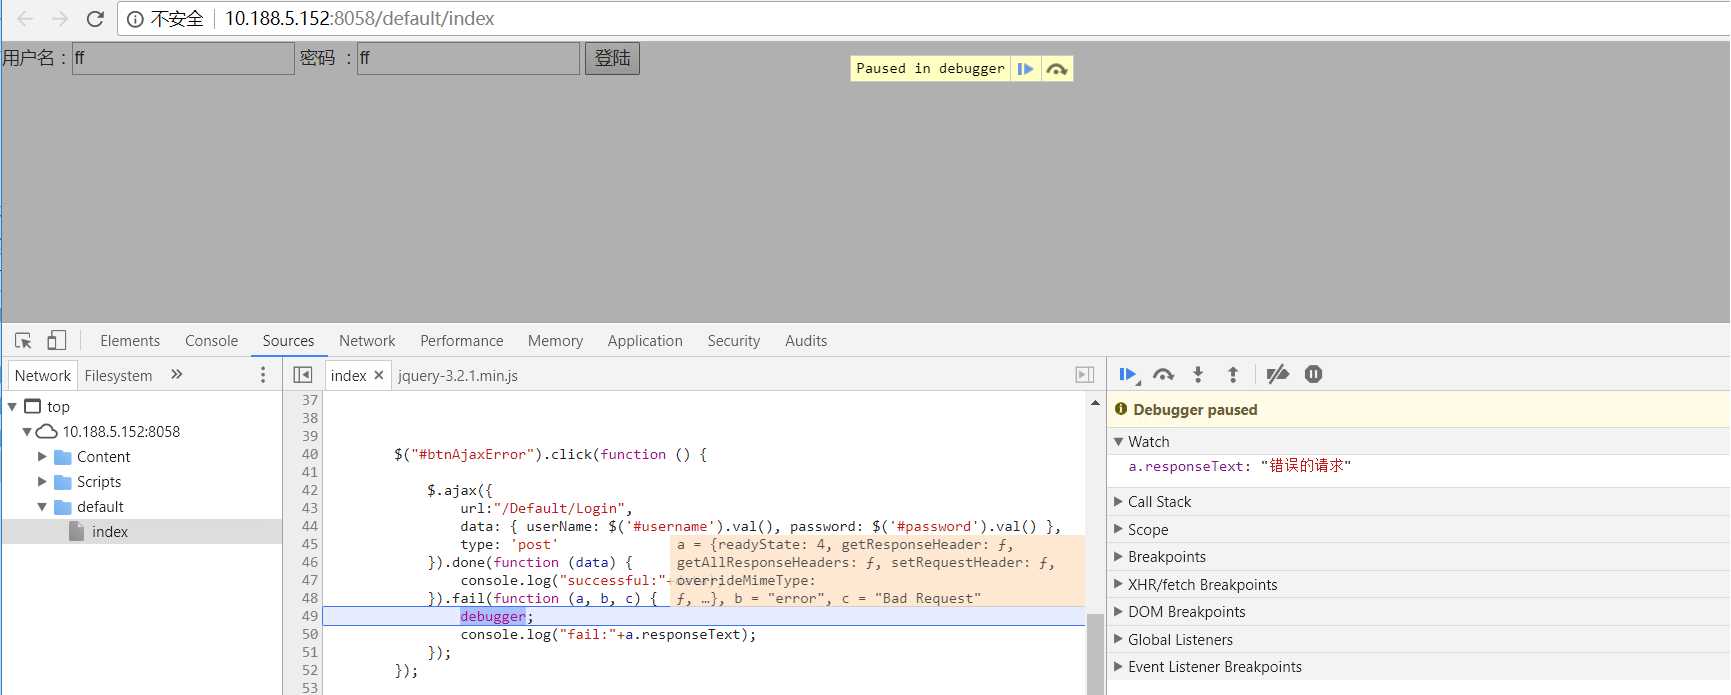Step into next function call icon
Screen dimensions: 1731x695
[x=1198, y=375]
